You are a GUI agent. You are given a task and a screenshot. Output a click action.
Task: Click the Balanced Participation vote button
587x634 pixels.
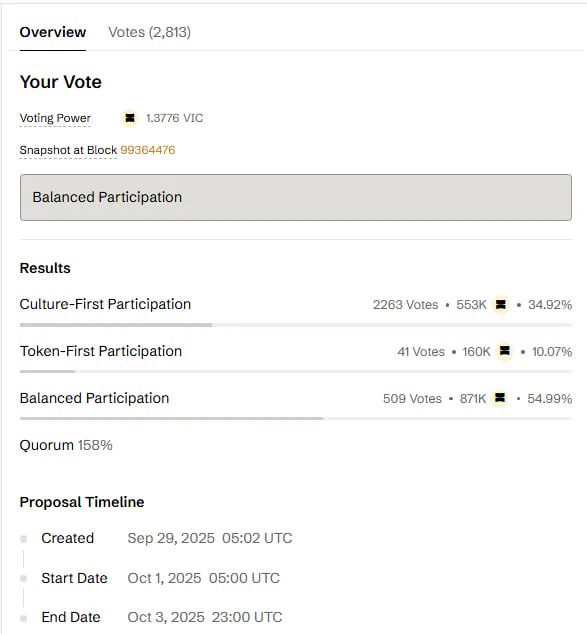pyautogui.click(x=296, y=197)
